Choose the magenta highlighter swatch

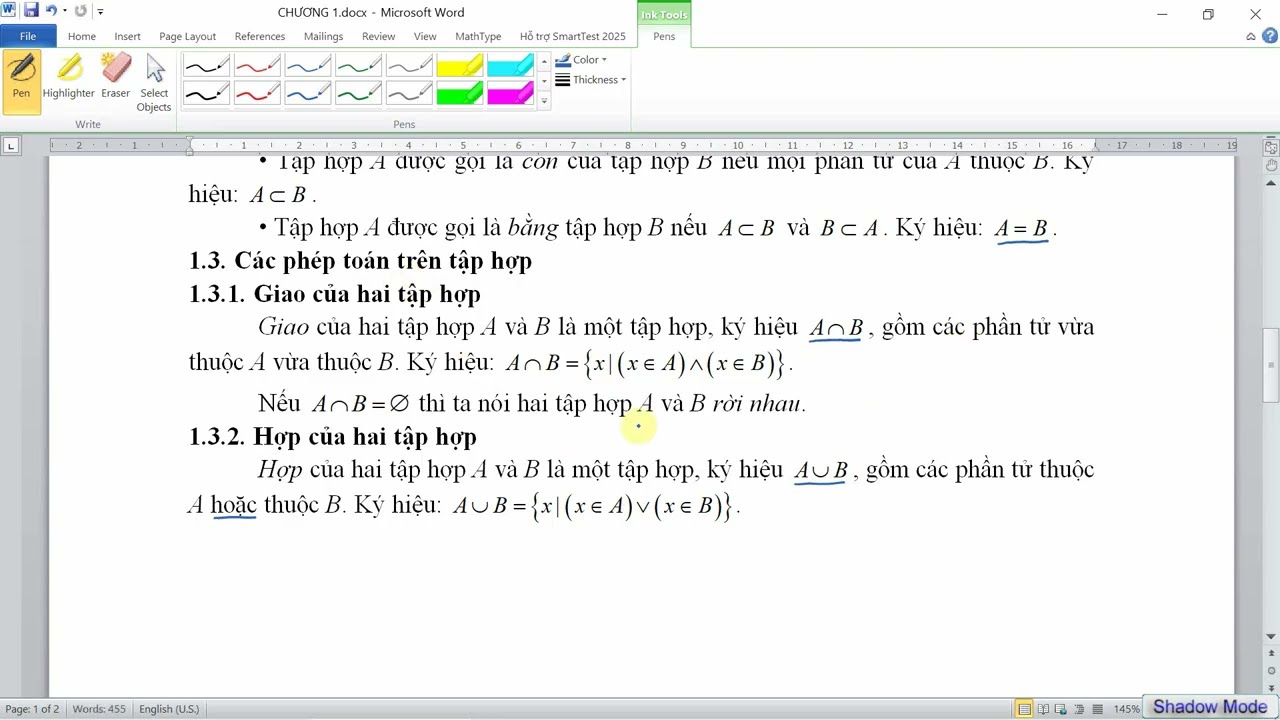click(510, 94)
